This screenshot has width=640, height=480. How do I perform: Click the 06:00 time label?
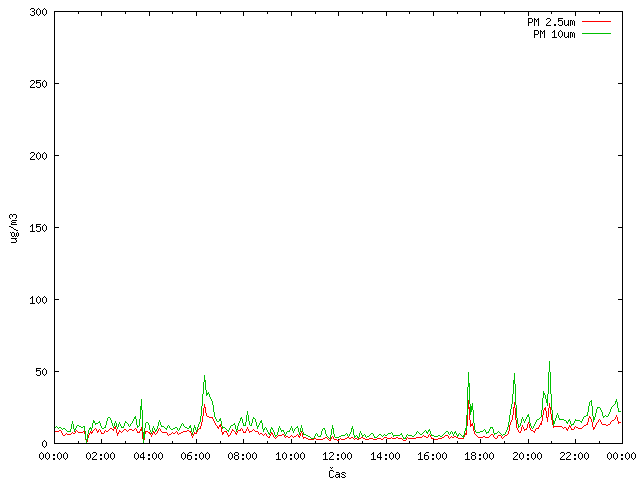click(196, 456)
